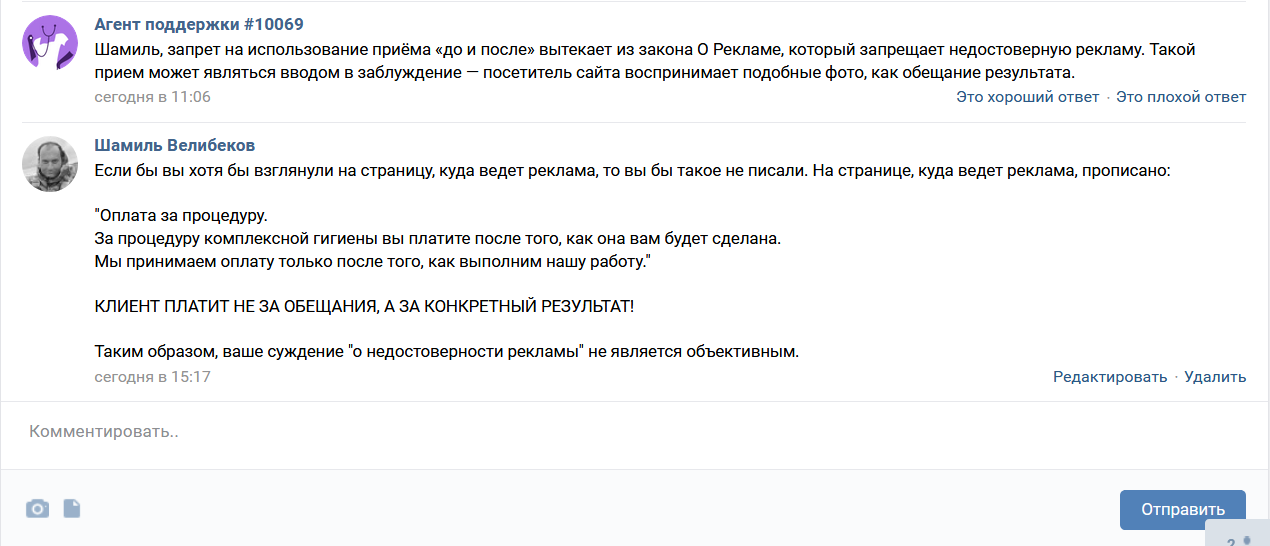Open the gray chat widget in the bottom corner

(x=1238, y=534)
